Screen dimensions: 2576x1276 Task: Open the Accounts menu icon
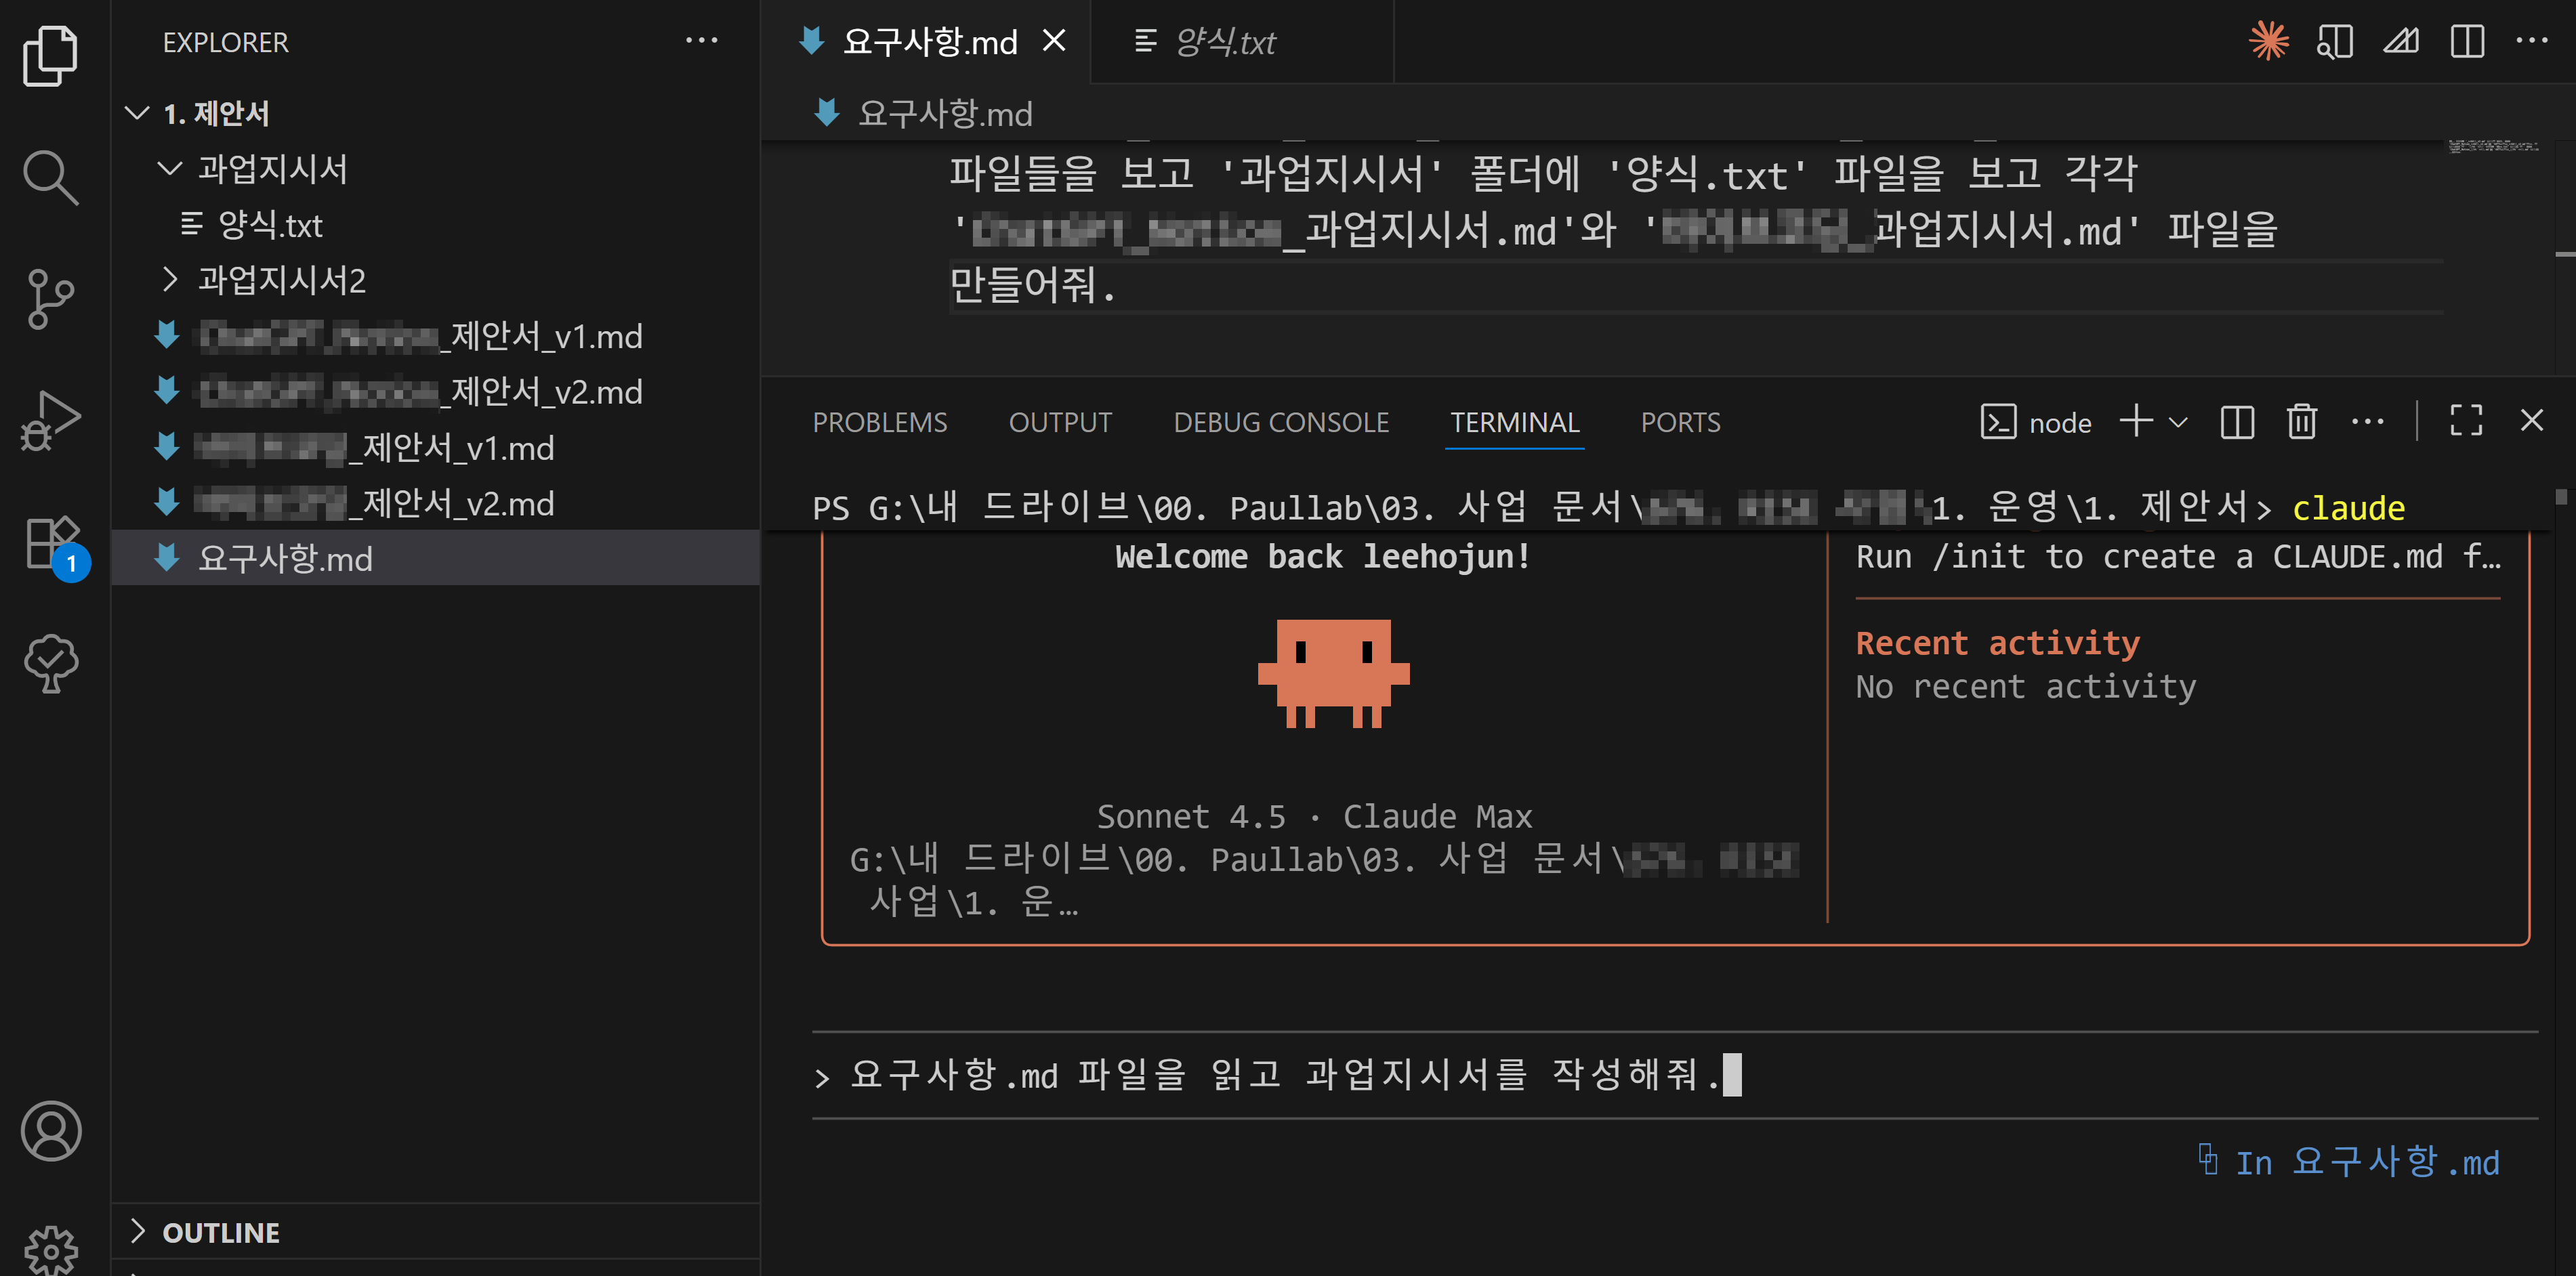50,1131
